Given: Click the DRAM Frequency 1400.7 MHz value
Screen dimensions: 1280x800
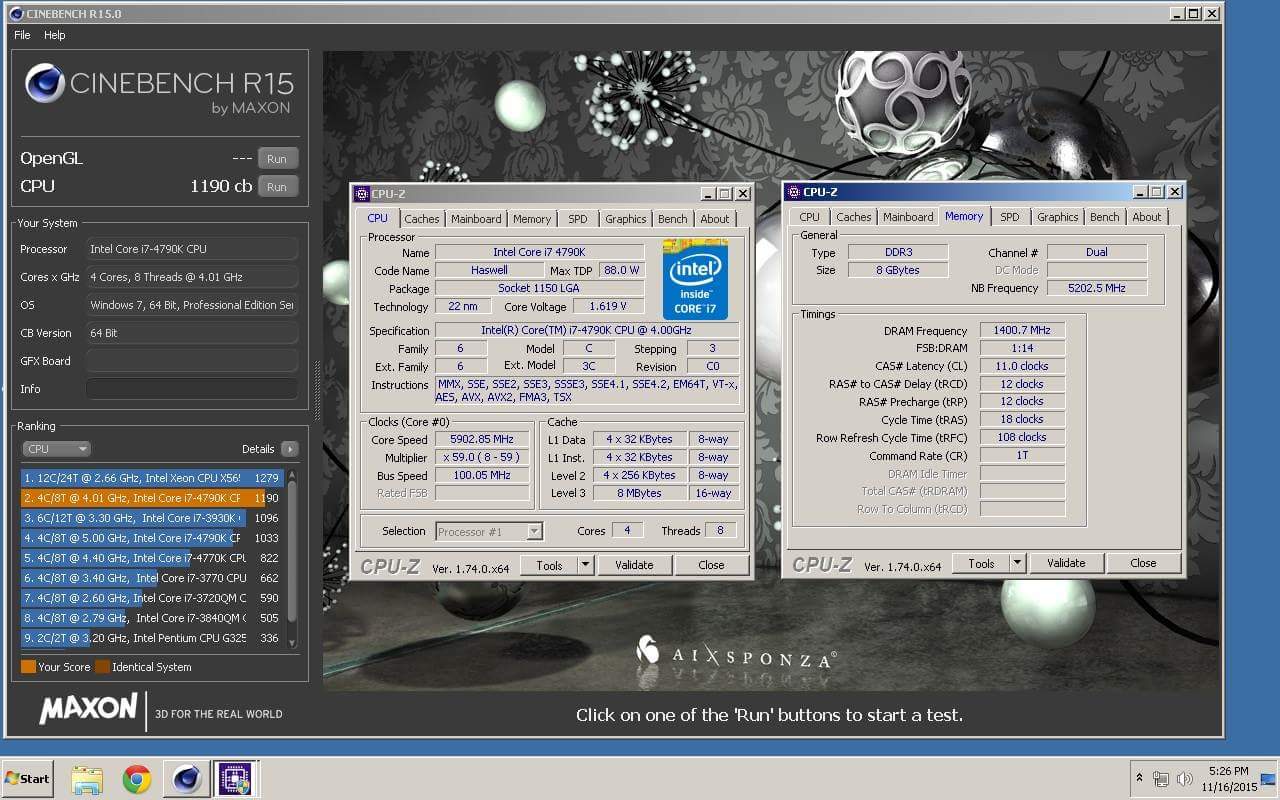Looking at the screenshot, I should pyautogui.click(x=1022, y=331).
